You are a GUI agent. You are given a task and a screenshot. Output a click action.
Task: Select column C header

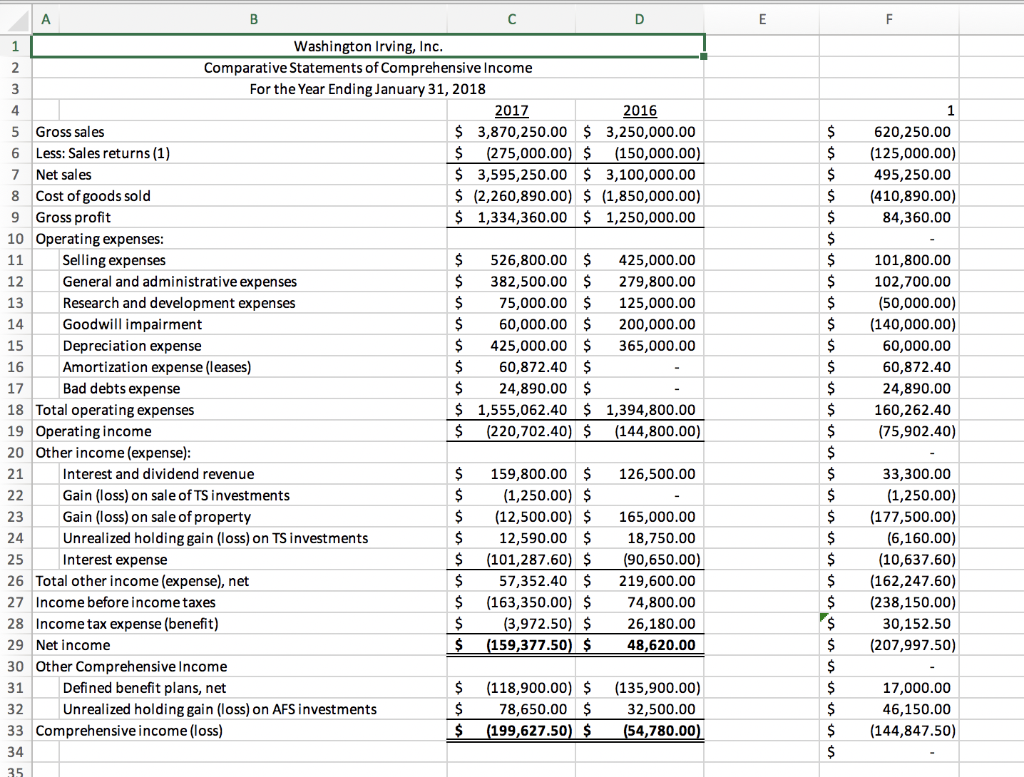point(511,19)
